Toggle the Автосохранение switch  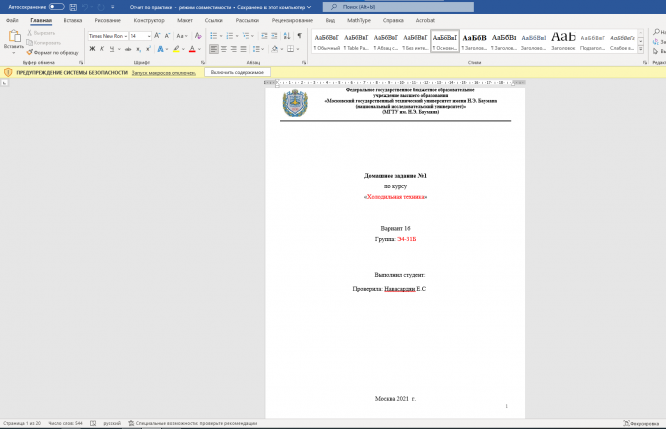click(56, 7)
